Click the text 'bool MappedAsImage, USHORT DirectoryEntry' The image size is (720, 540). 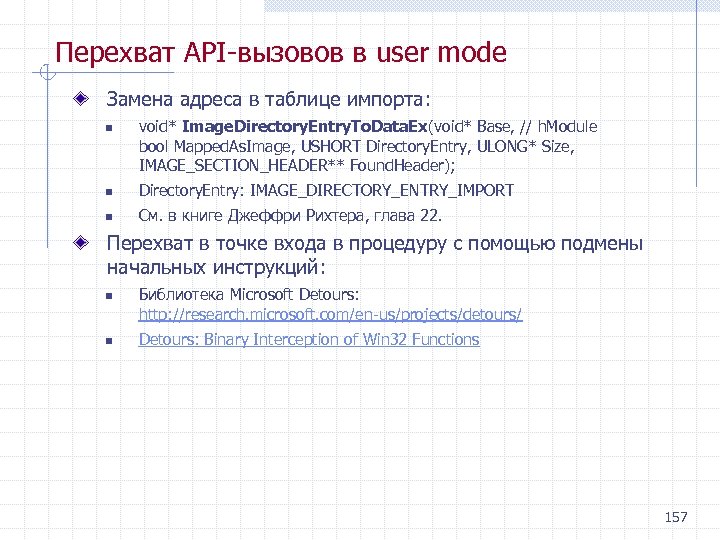pos(303,146)
